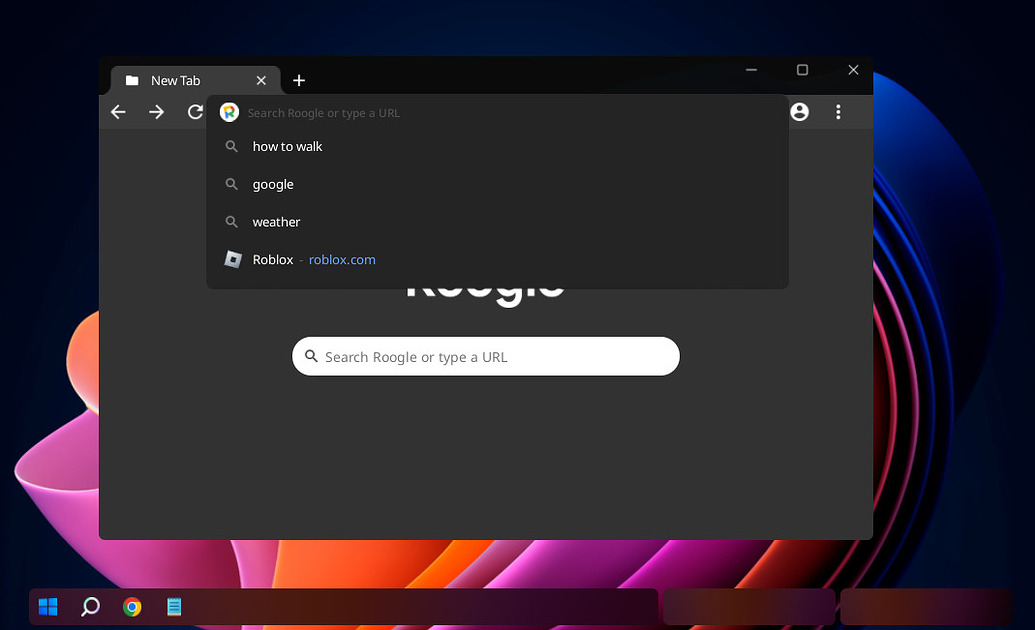The height and width of the screenshot is (630, 1035).
Task: Click the search icon inside the Roogle search bar
Action: 311,356
